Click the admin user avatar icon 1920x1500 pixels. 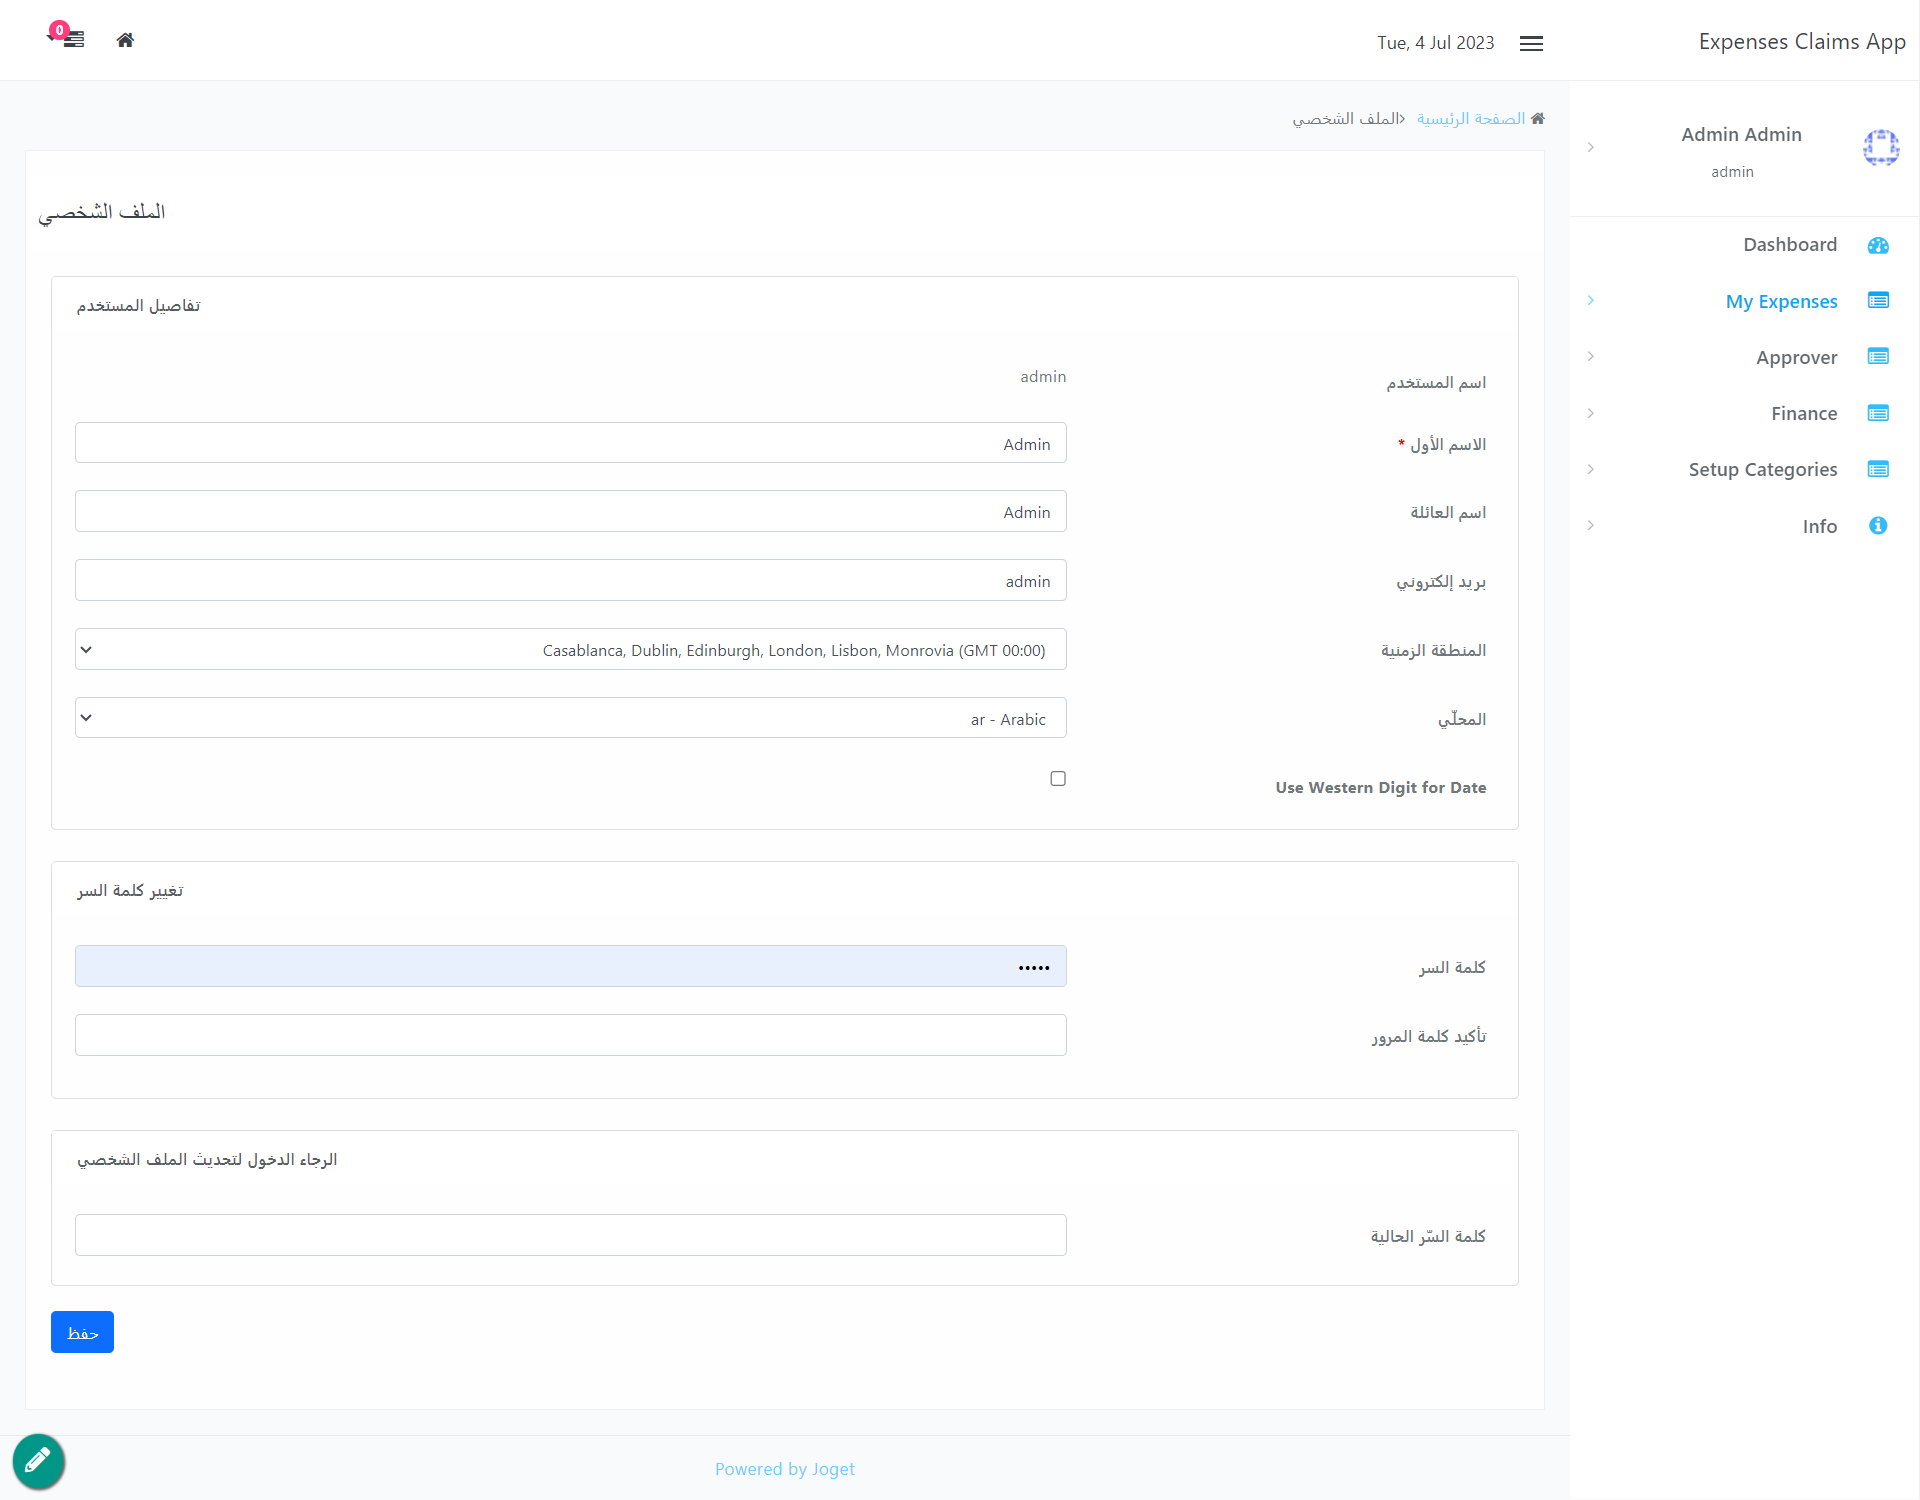click(x=1880, y=148)
